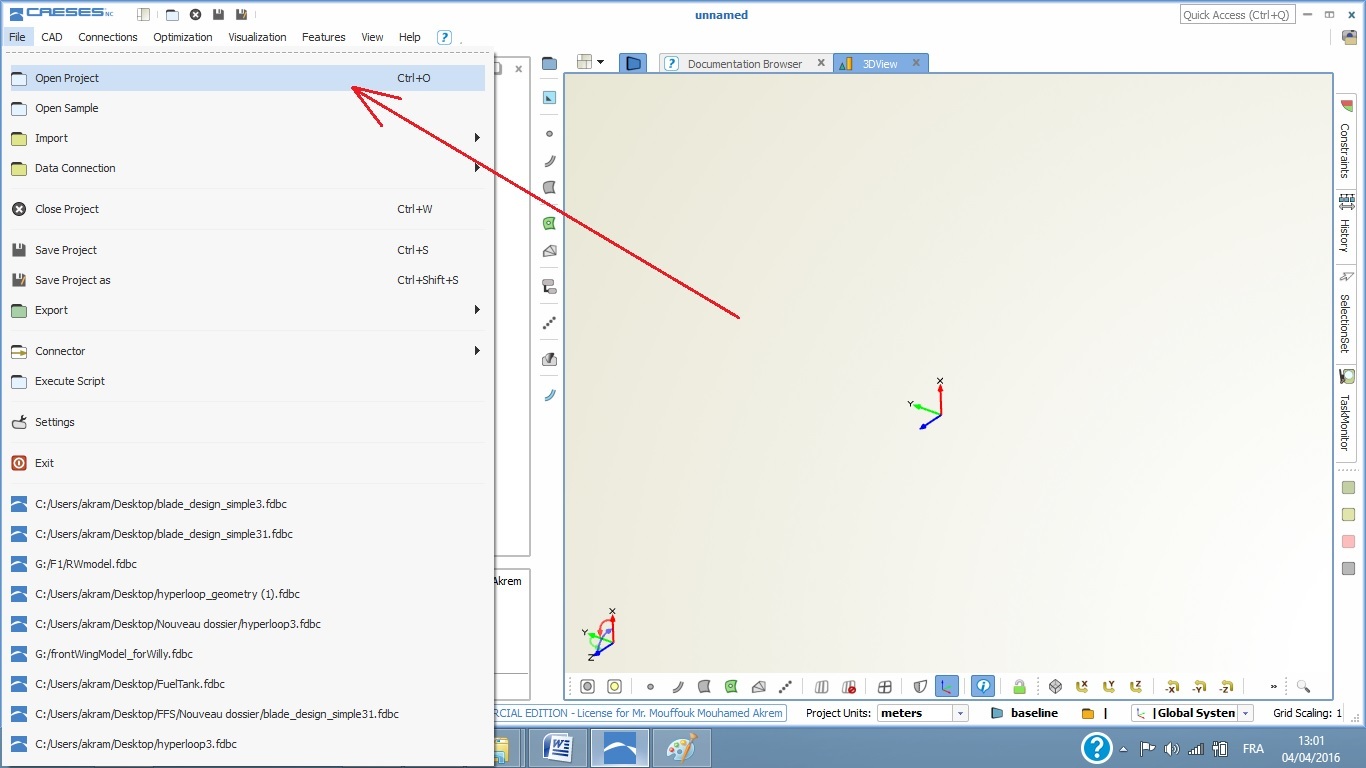Click the blue image icon atop the vertical toolbar
The height and width of the screenshot is (768, 1366).
(549, 98)
